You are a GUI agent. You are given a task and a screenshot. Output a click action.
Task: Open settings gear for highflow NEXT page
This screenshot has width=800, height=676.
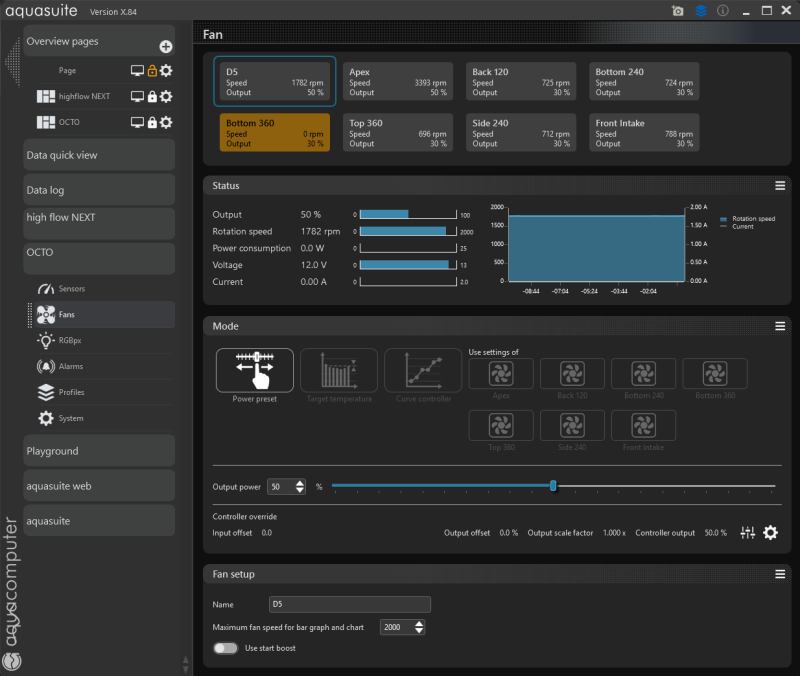(x=166, y=97)
